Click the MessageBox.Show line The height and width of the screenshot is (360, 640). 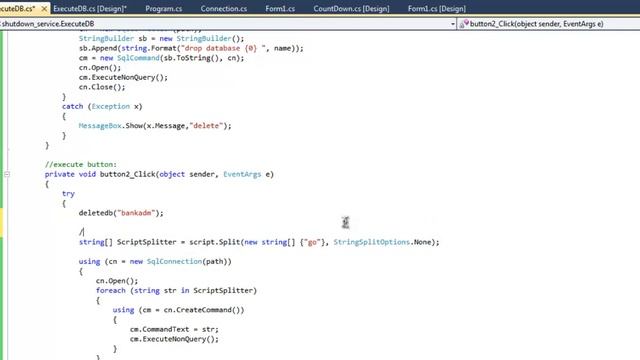pos(155,126)
